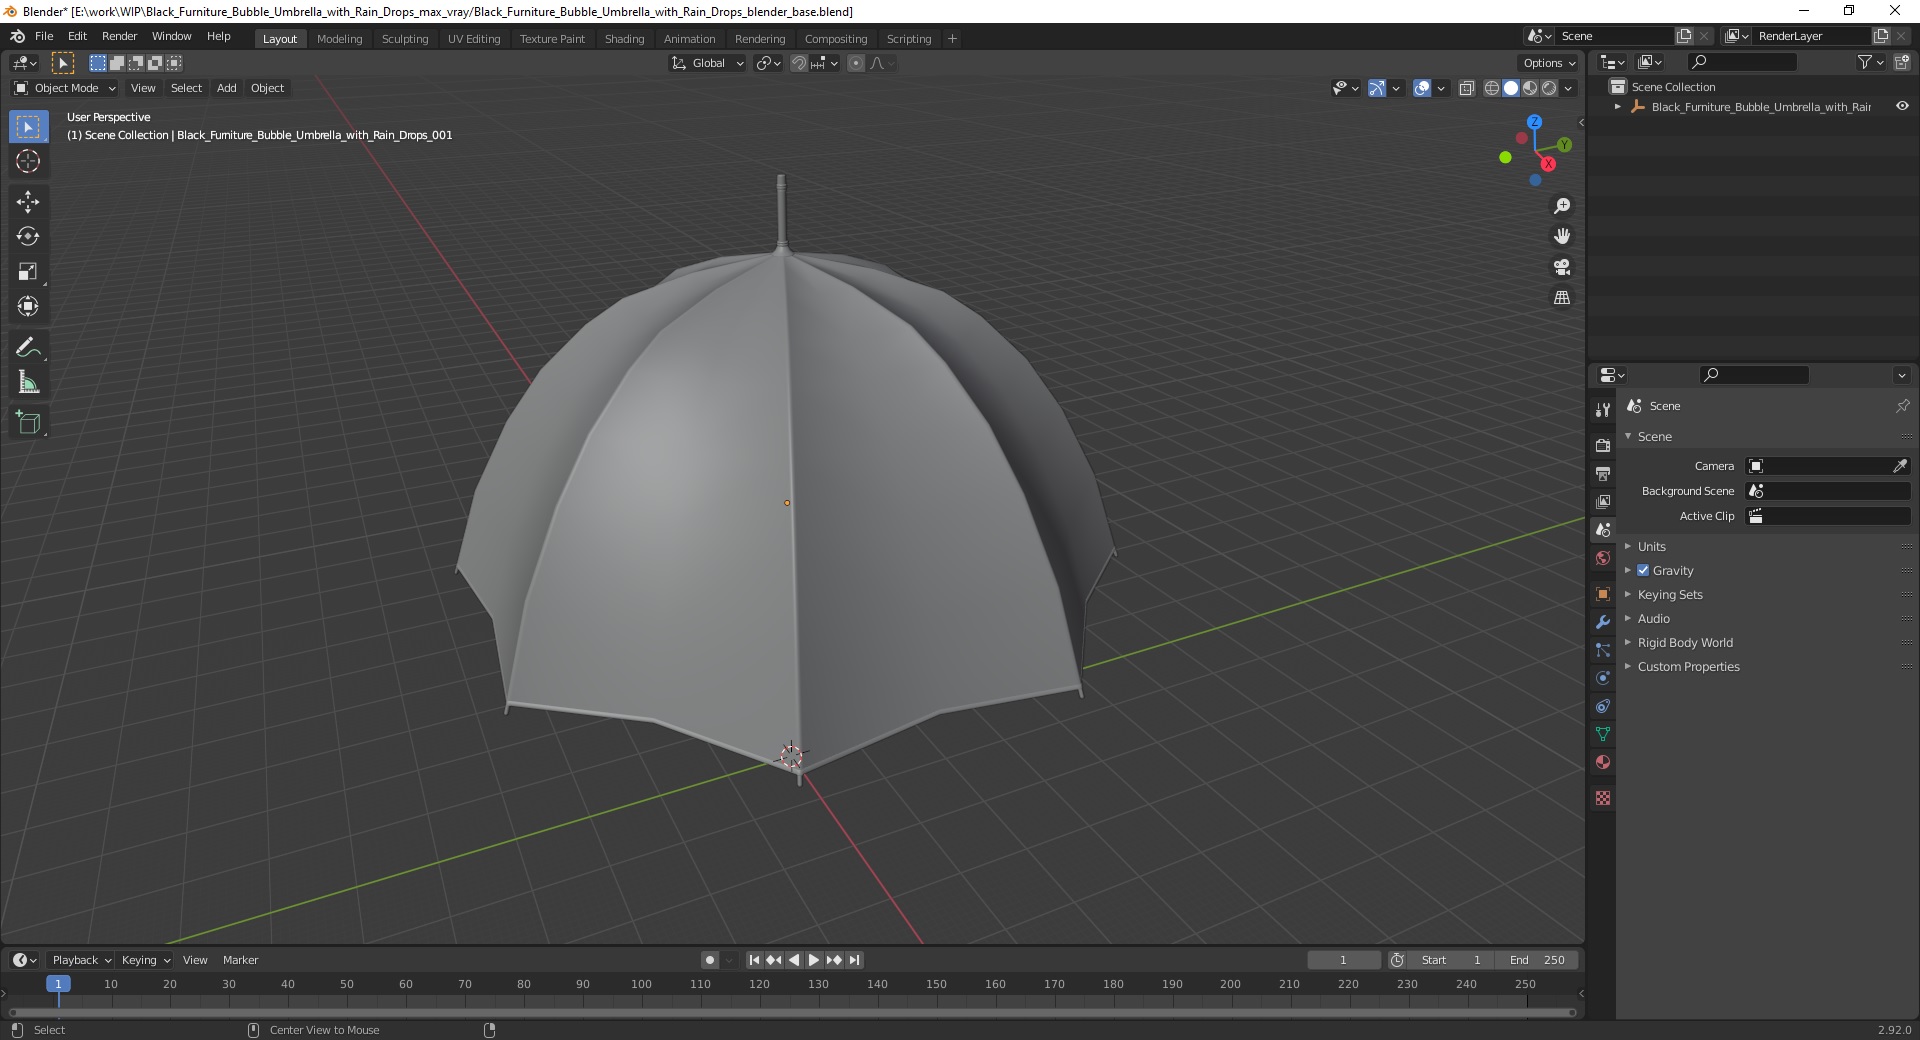The width and height of the screenshot is (1920, 1040).
Task: Switch to the UV Editing workspace tab
Action: [474, 38]
